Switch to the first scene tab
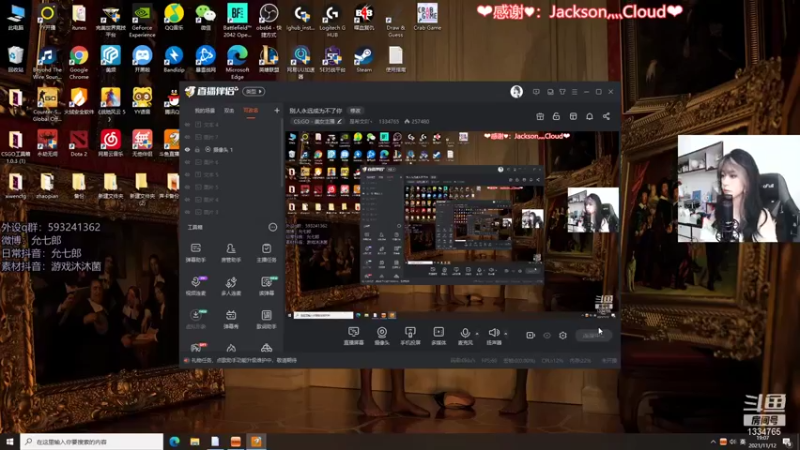 205,111
